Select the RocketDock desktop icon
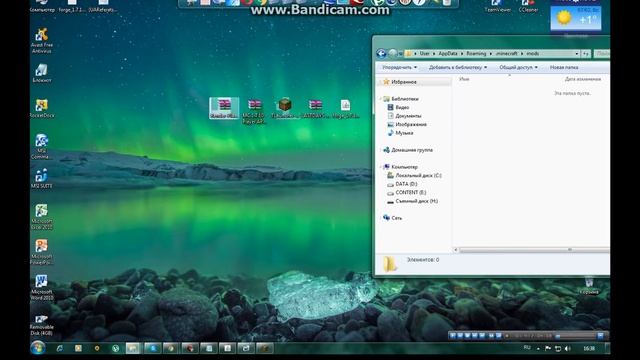Screen dimensions: 640x360 coord(42,108)
